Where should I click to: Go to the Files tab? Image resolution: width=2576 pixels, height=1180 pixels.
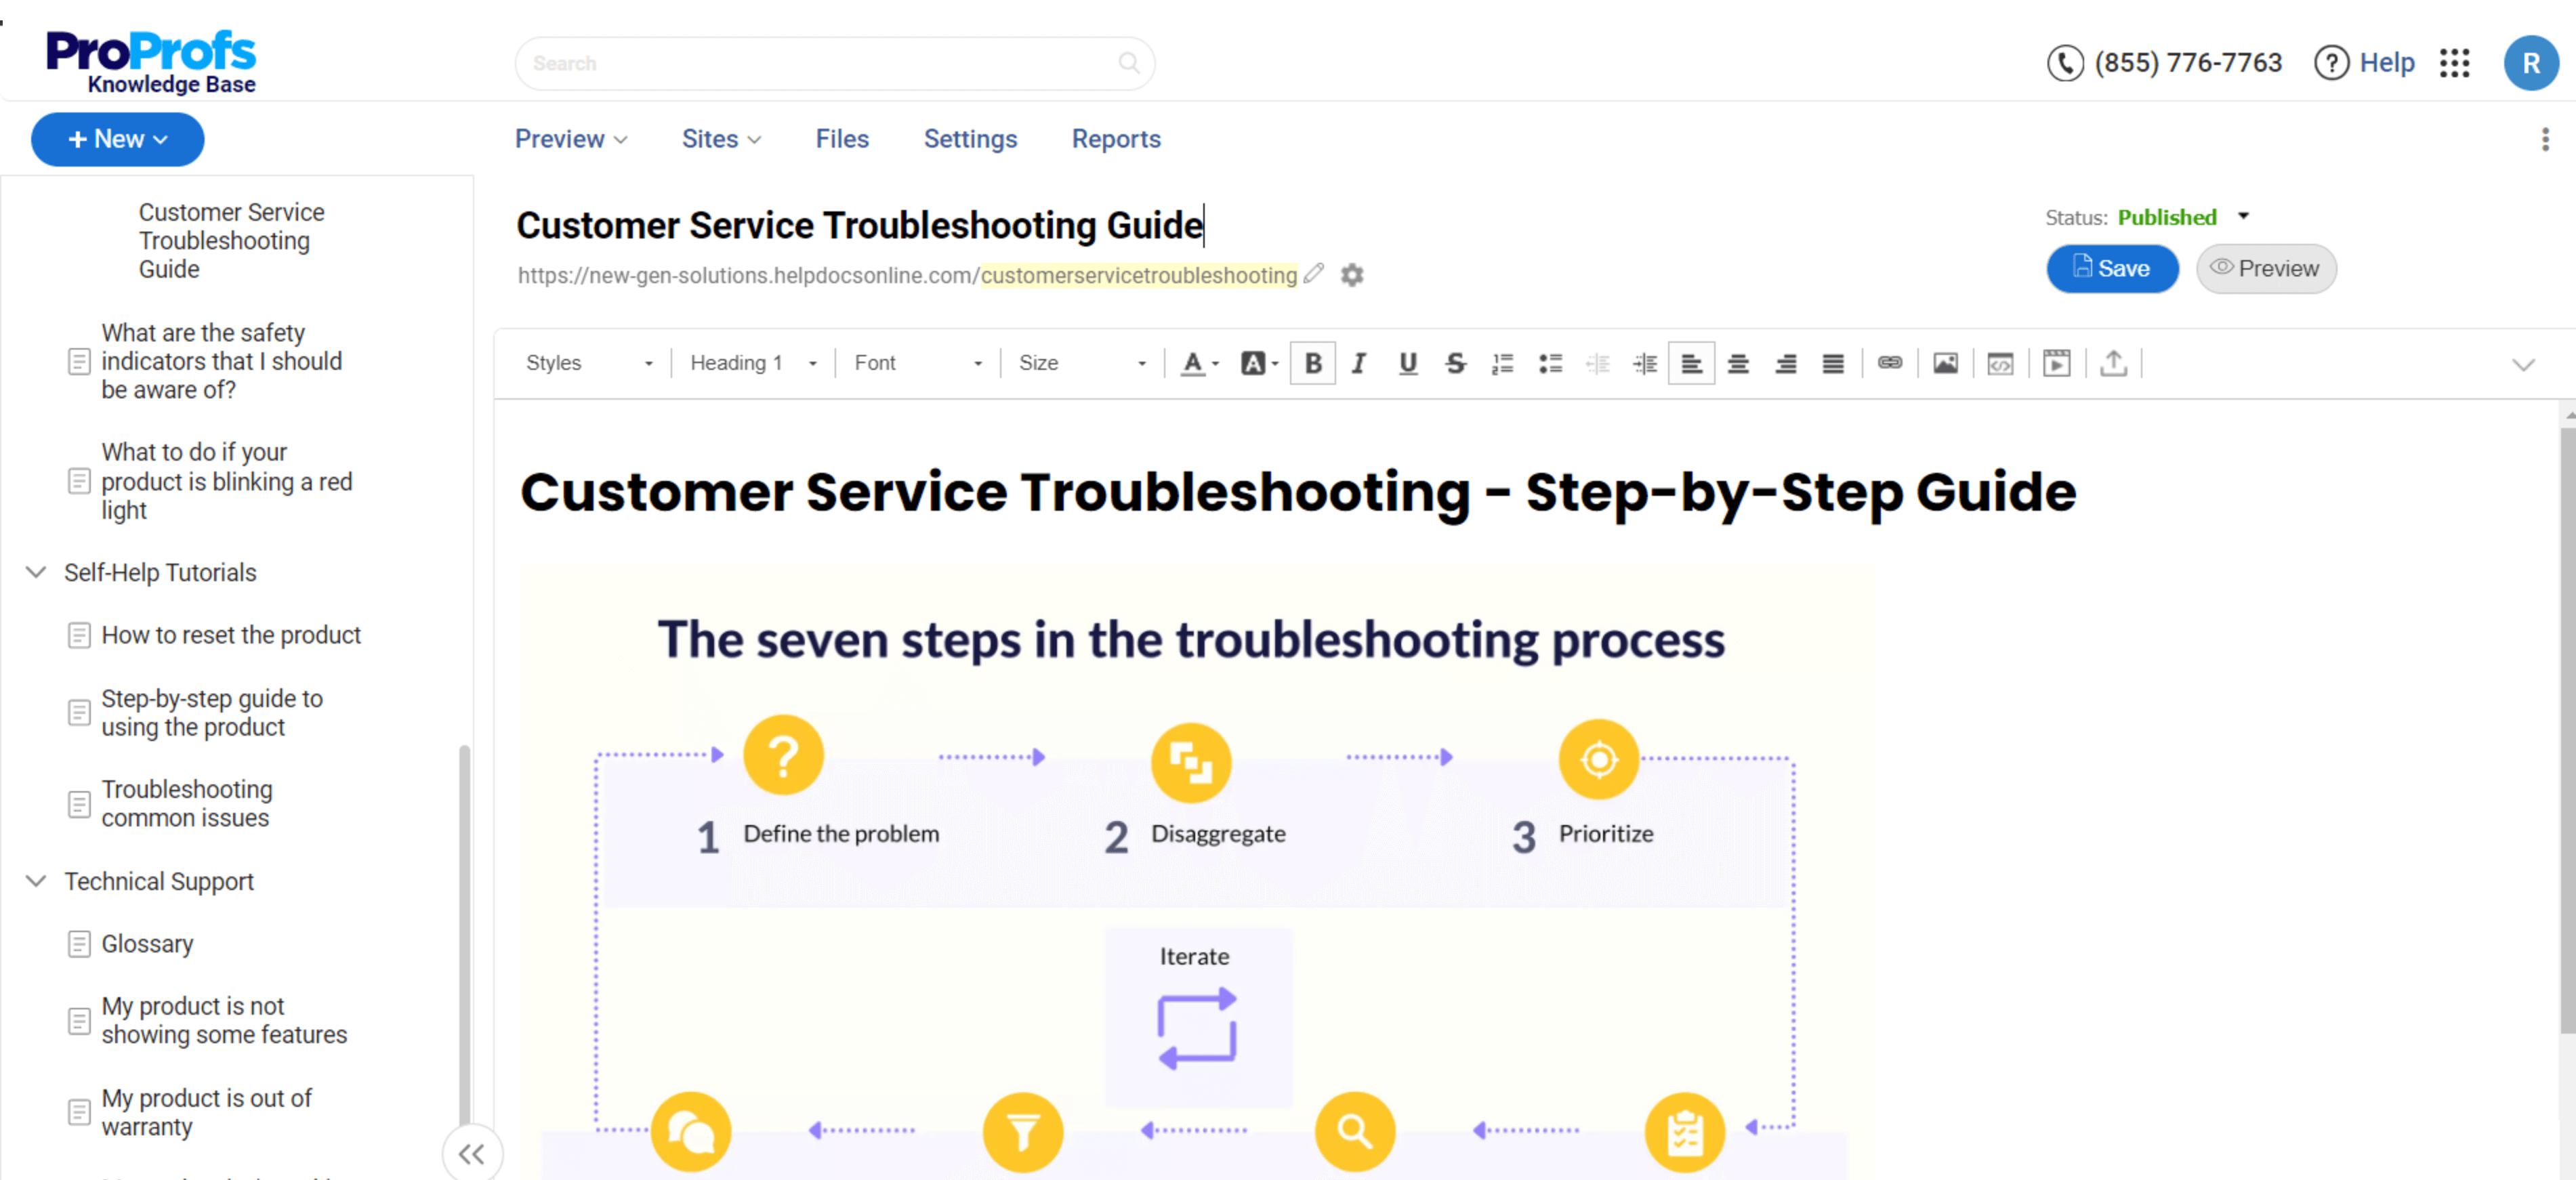[842, 139]
